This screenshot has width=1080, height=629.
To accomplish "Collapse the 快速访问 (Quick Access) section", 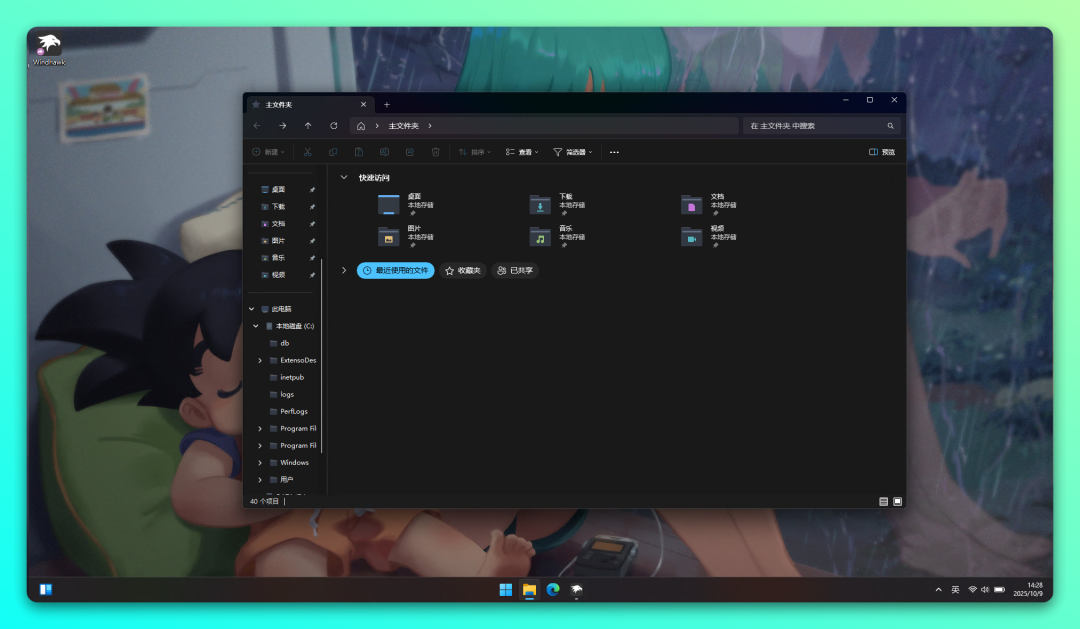I will coord(344,178).
